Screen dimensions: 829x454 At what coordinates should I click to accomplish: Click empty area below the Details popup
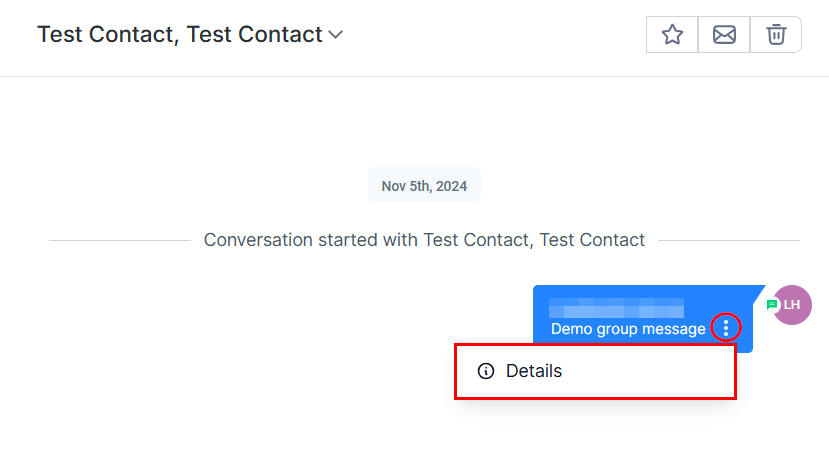(x=594, y=428)
